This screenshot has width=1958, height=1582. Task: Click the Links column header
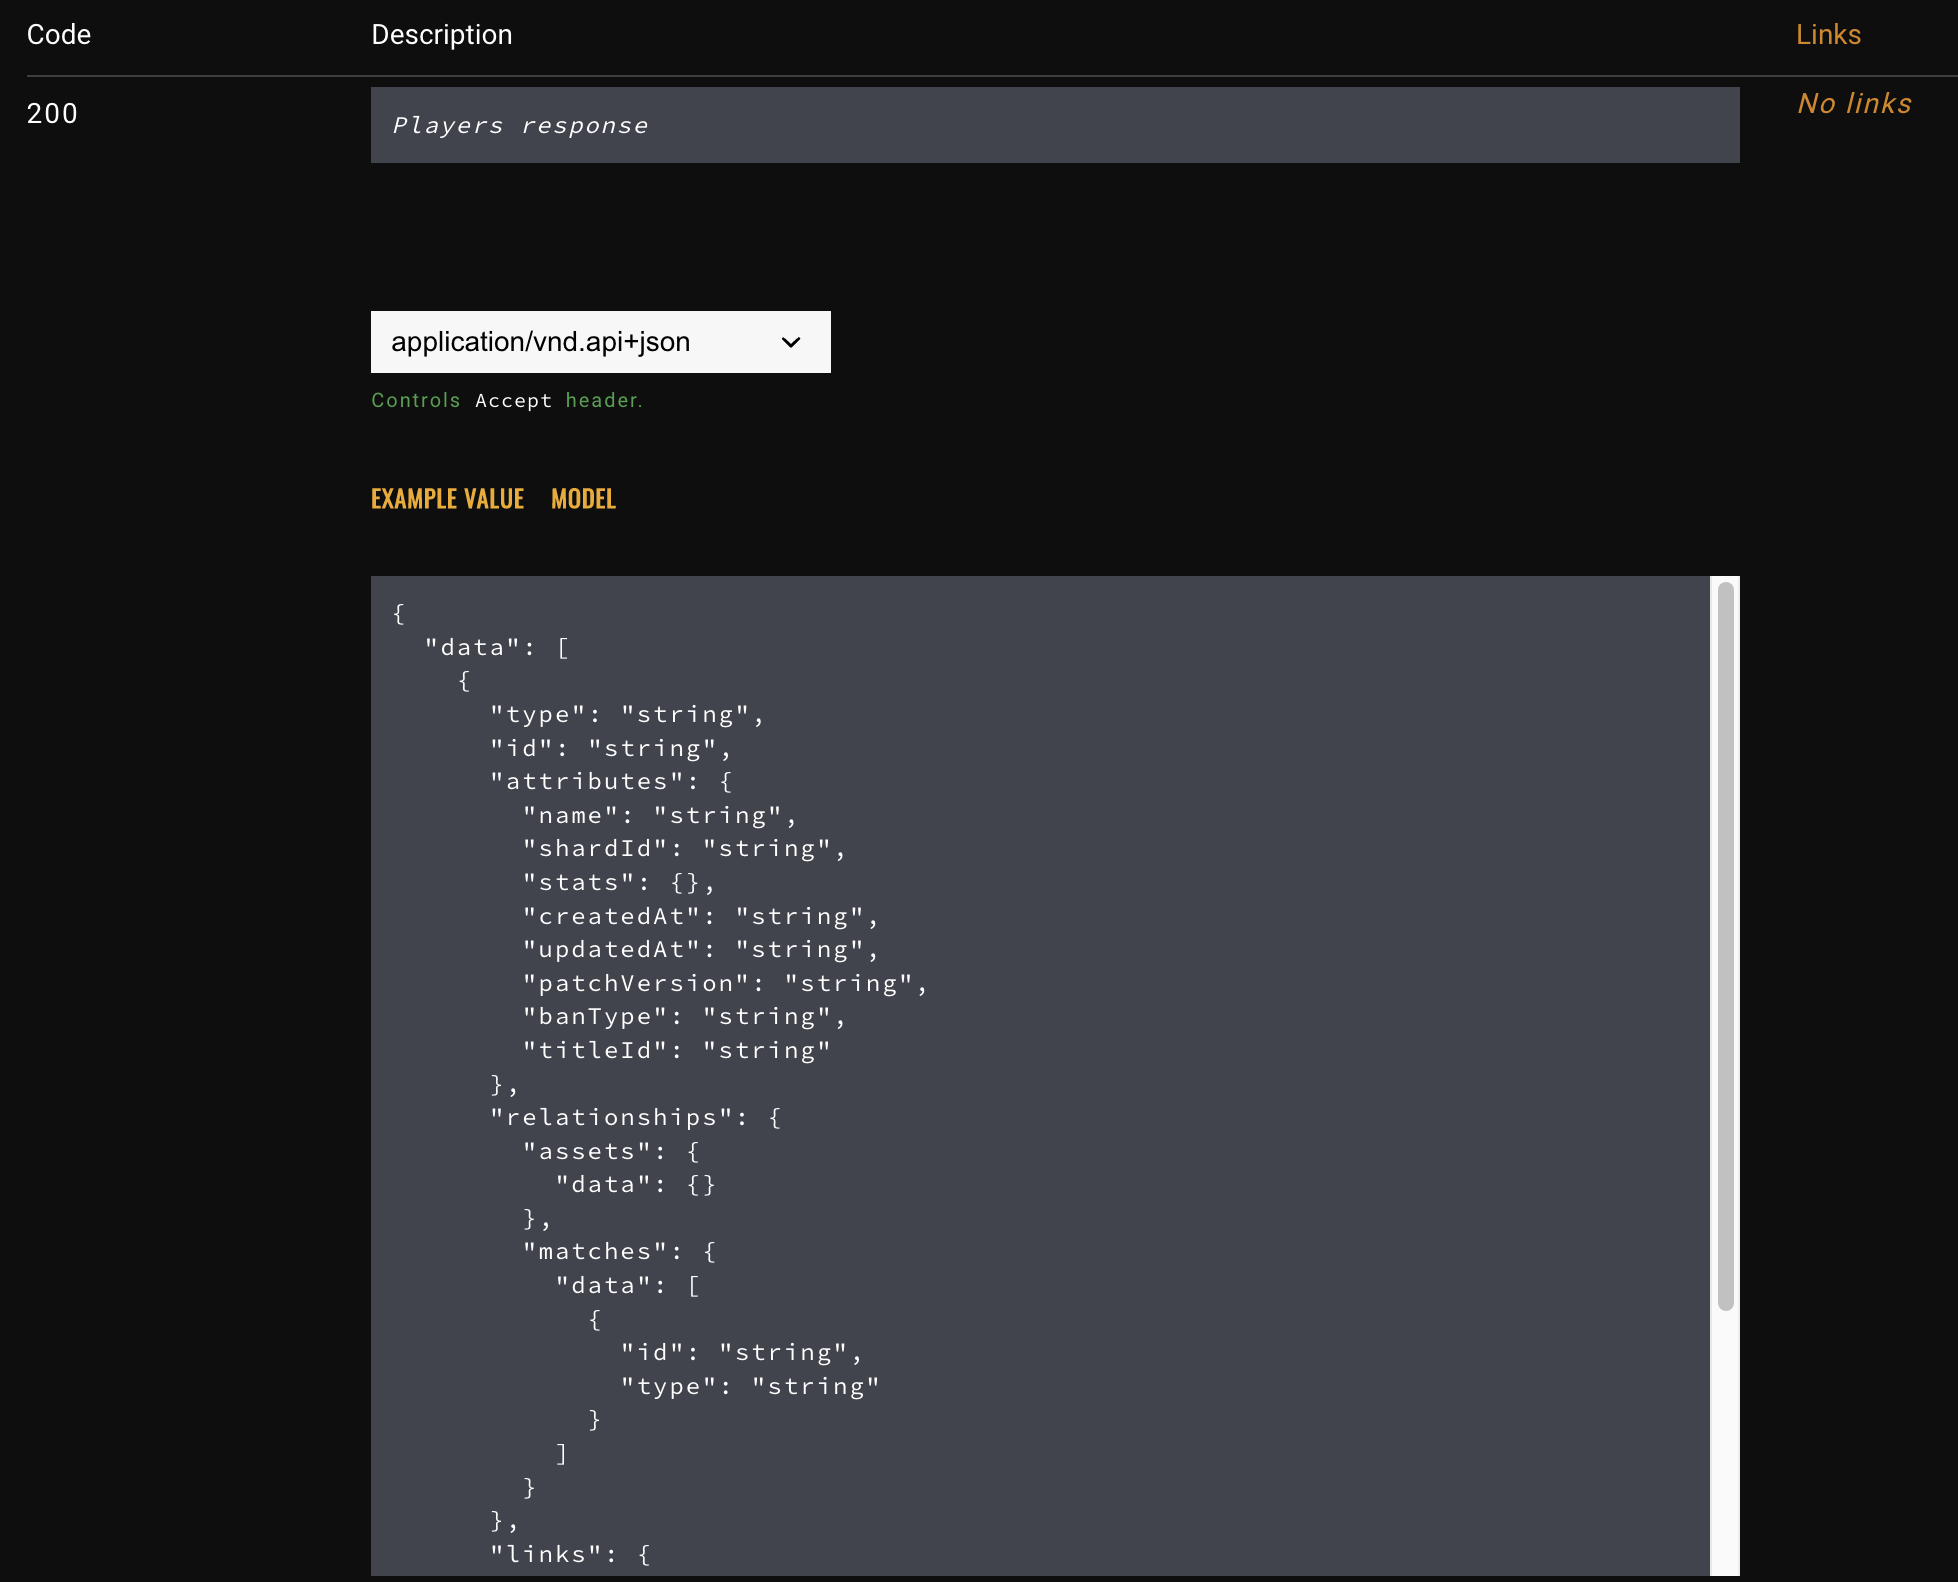[1828, 35]
